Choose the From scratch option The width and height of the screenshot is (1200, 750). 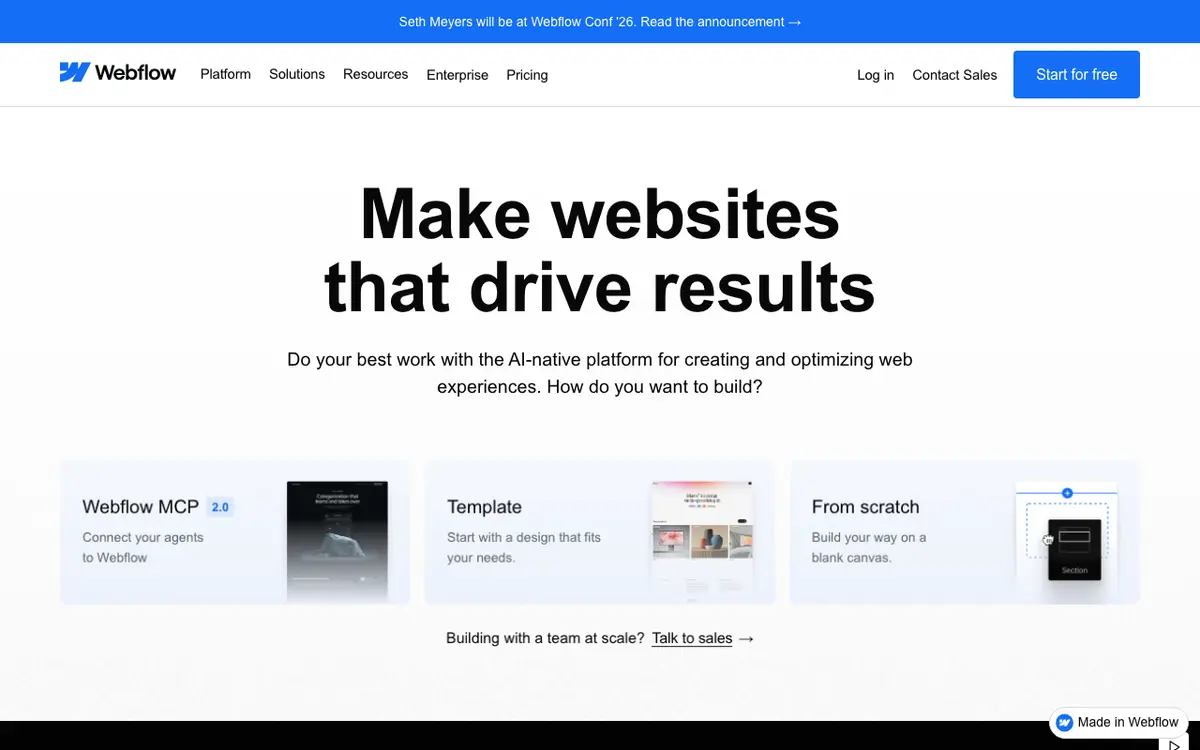tap(965, 532)
